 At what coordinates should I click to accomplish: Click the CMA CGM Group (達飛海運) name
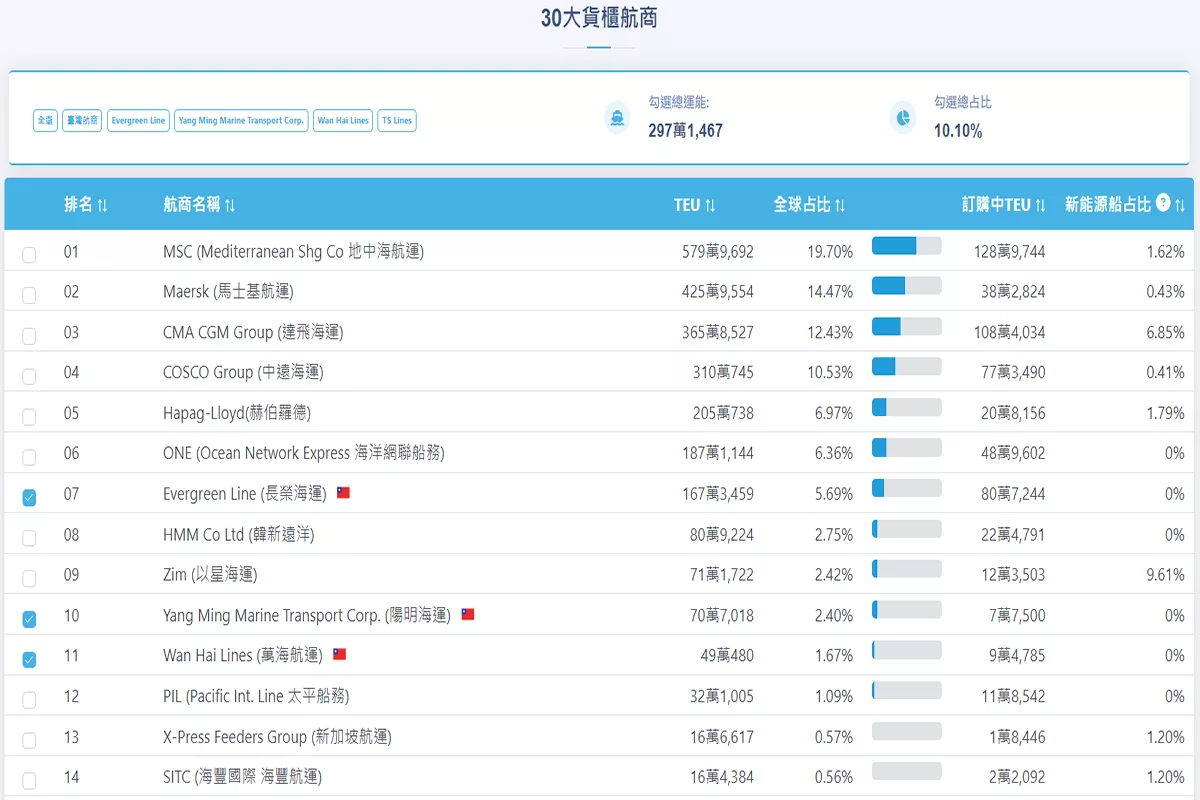[253, 332]
